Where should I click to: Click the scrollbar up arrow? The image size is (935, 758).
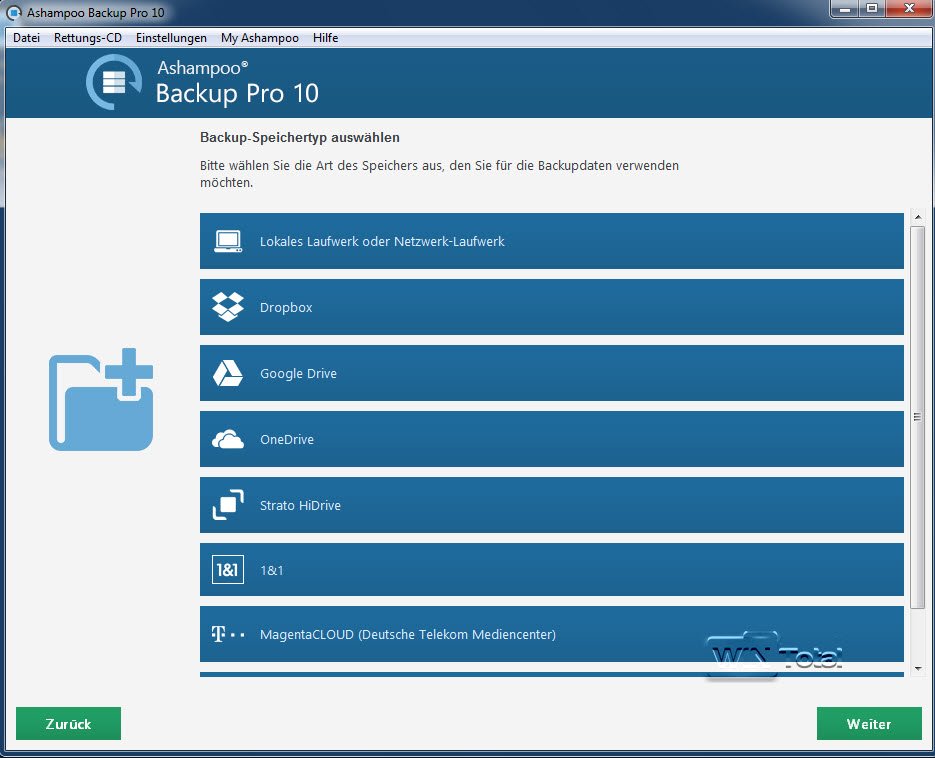click(918, 217)
